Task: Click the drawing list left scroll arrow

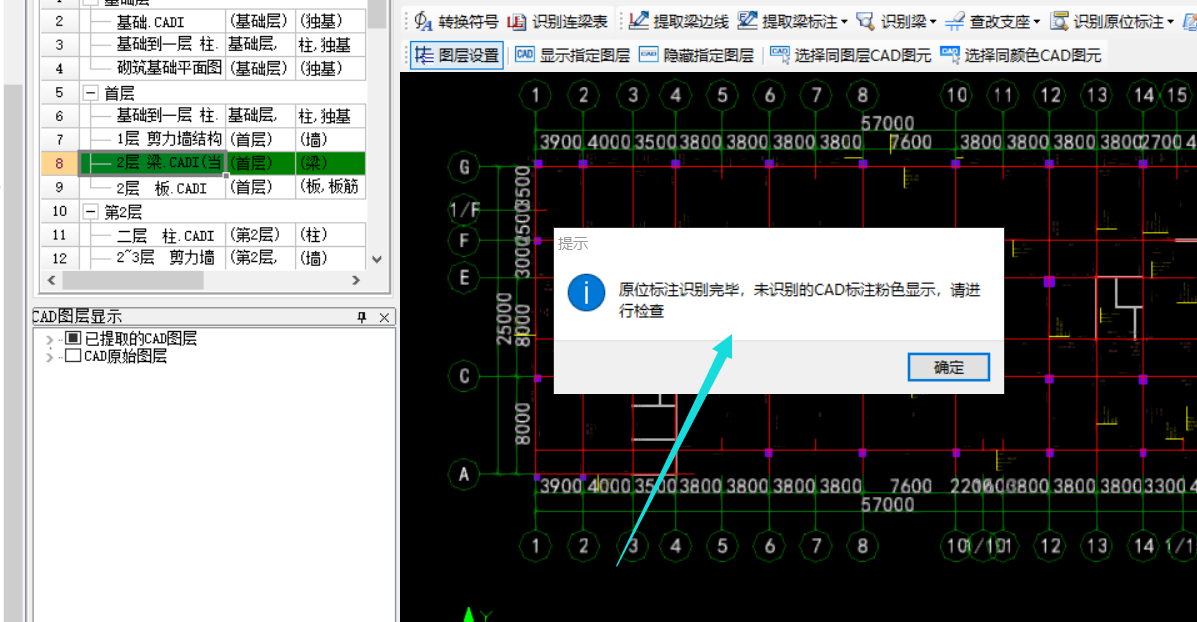Action: [x=51, y=280]
